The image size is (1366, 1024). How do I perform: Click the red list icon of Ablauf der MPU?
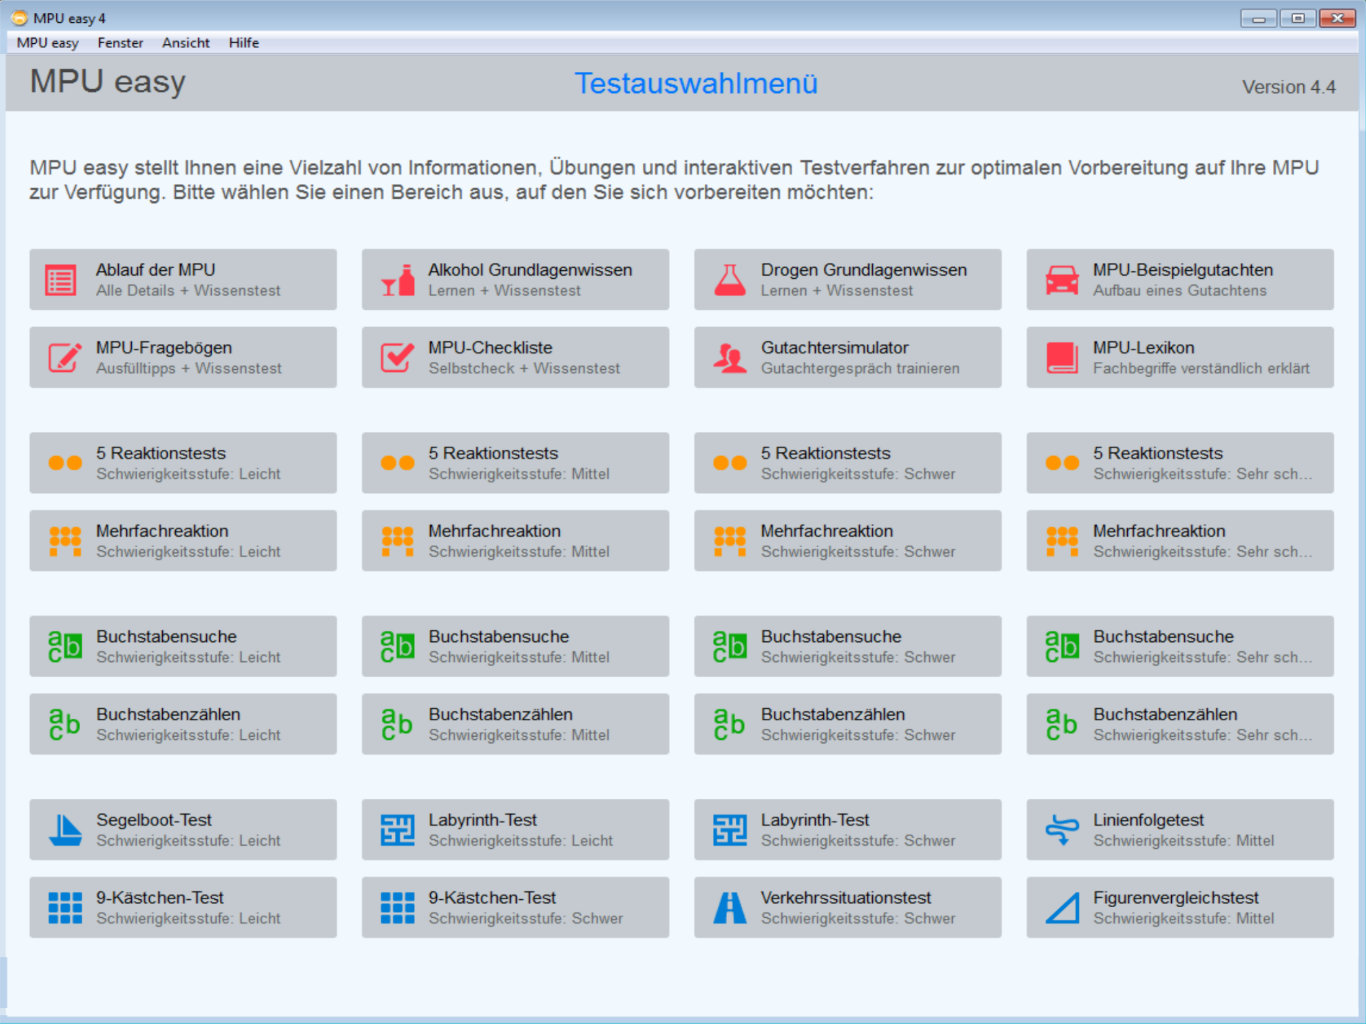(x=61, y=280)
